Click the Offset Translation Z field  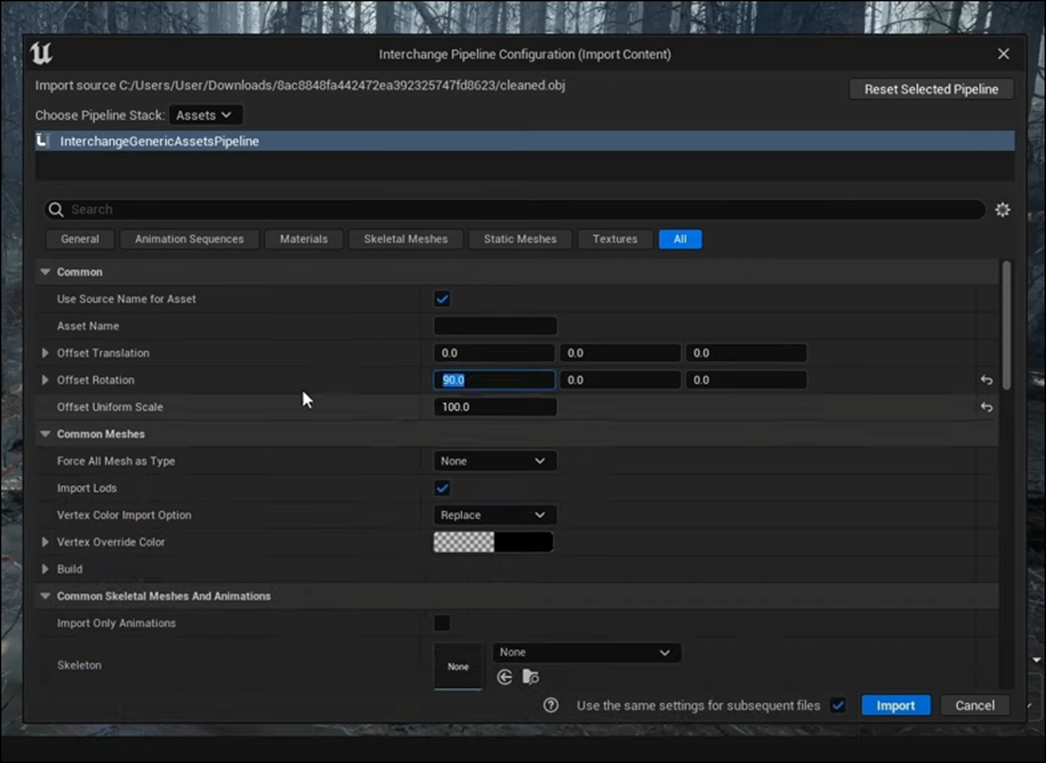[746, 353]
